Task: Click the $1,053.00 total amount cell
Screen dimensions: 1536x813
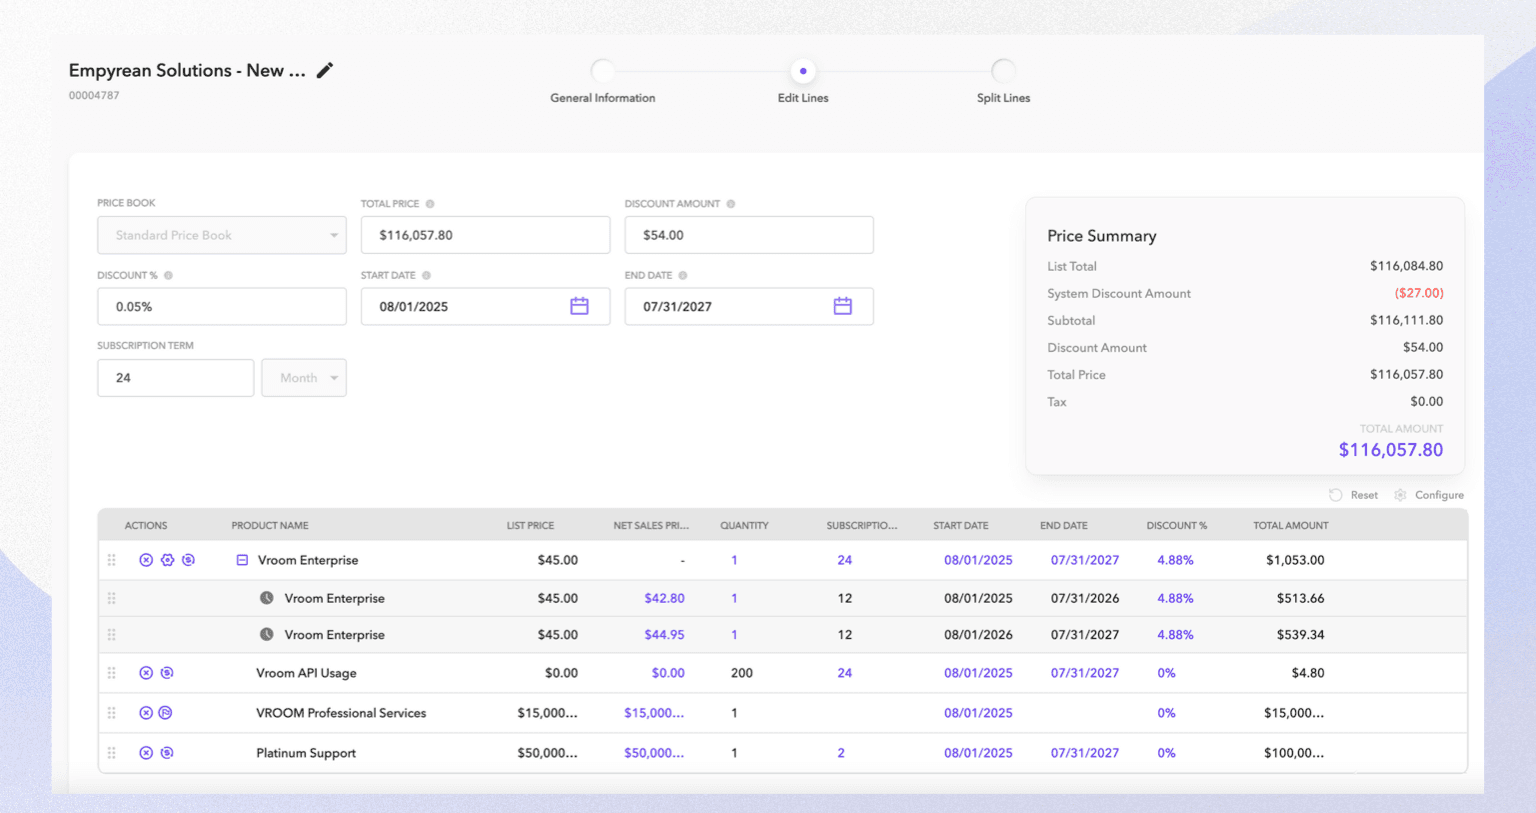Action: click(1295, 560)
